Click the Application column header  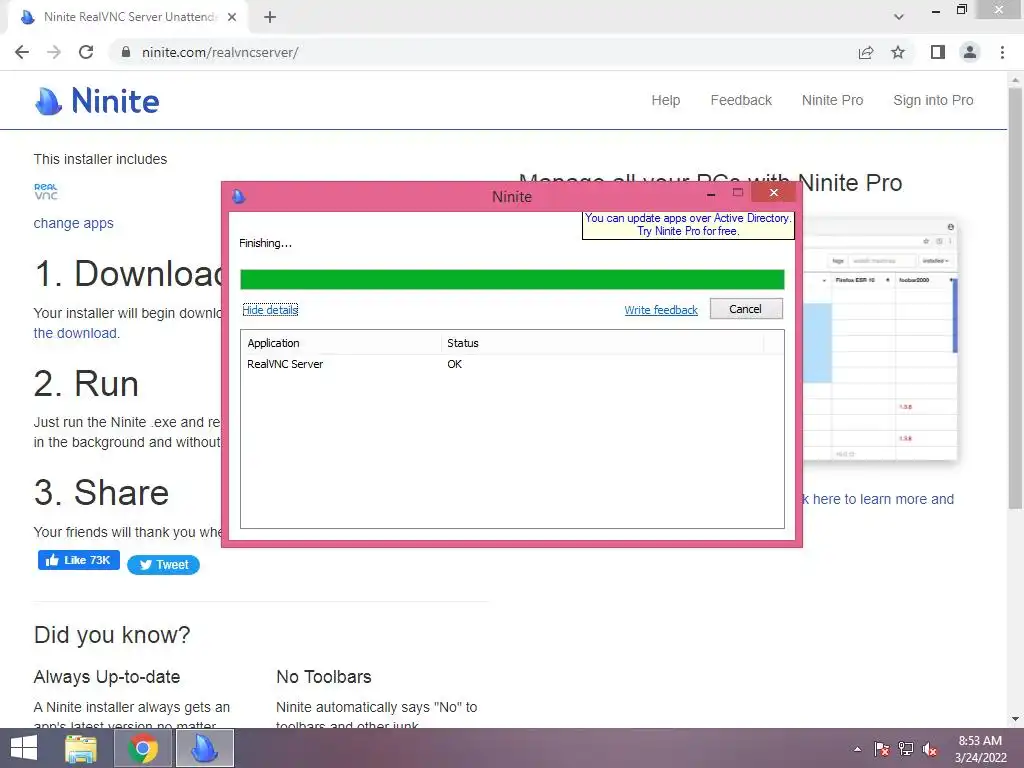click(342, 343)
